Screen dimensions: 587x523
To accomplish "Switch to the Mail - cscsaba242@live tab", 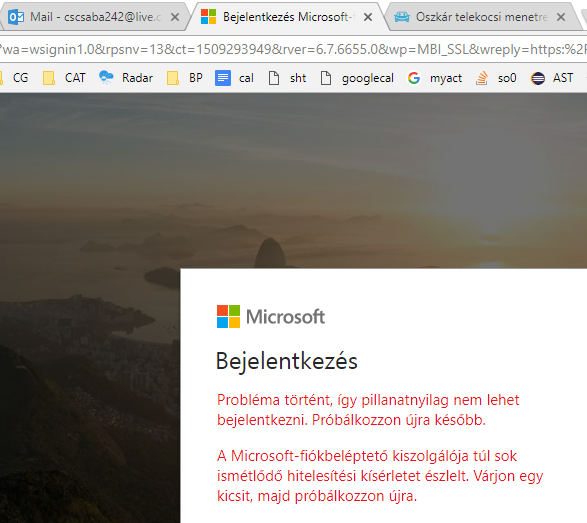I will click(x=94, y=17).
